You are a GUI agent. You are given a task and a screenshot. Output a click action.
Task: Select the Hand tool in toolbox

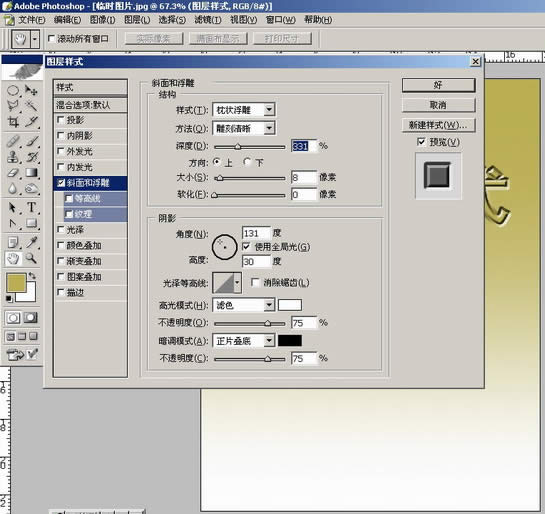13,258
